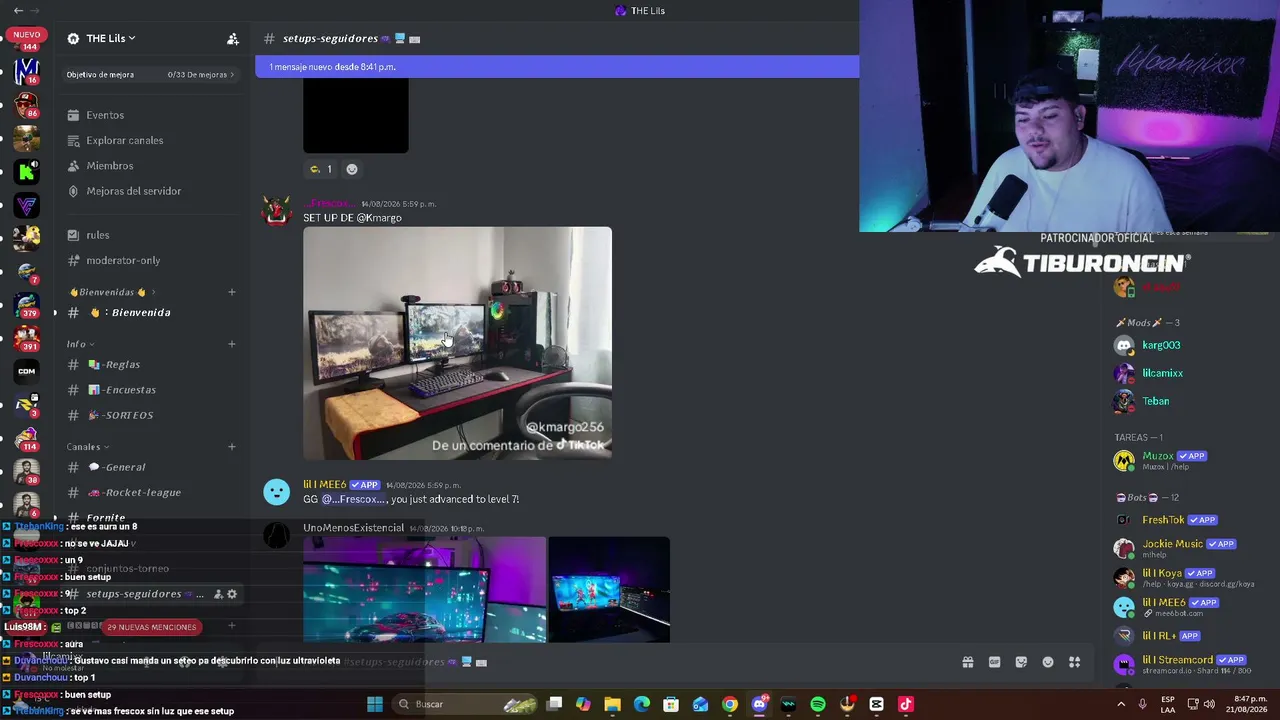The height and width of the screenshot is (720, 1280).
Task: Open the emoji picker in message bar
Action: coord(1048,662)
